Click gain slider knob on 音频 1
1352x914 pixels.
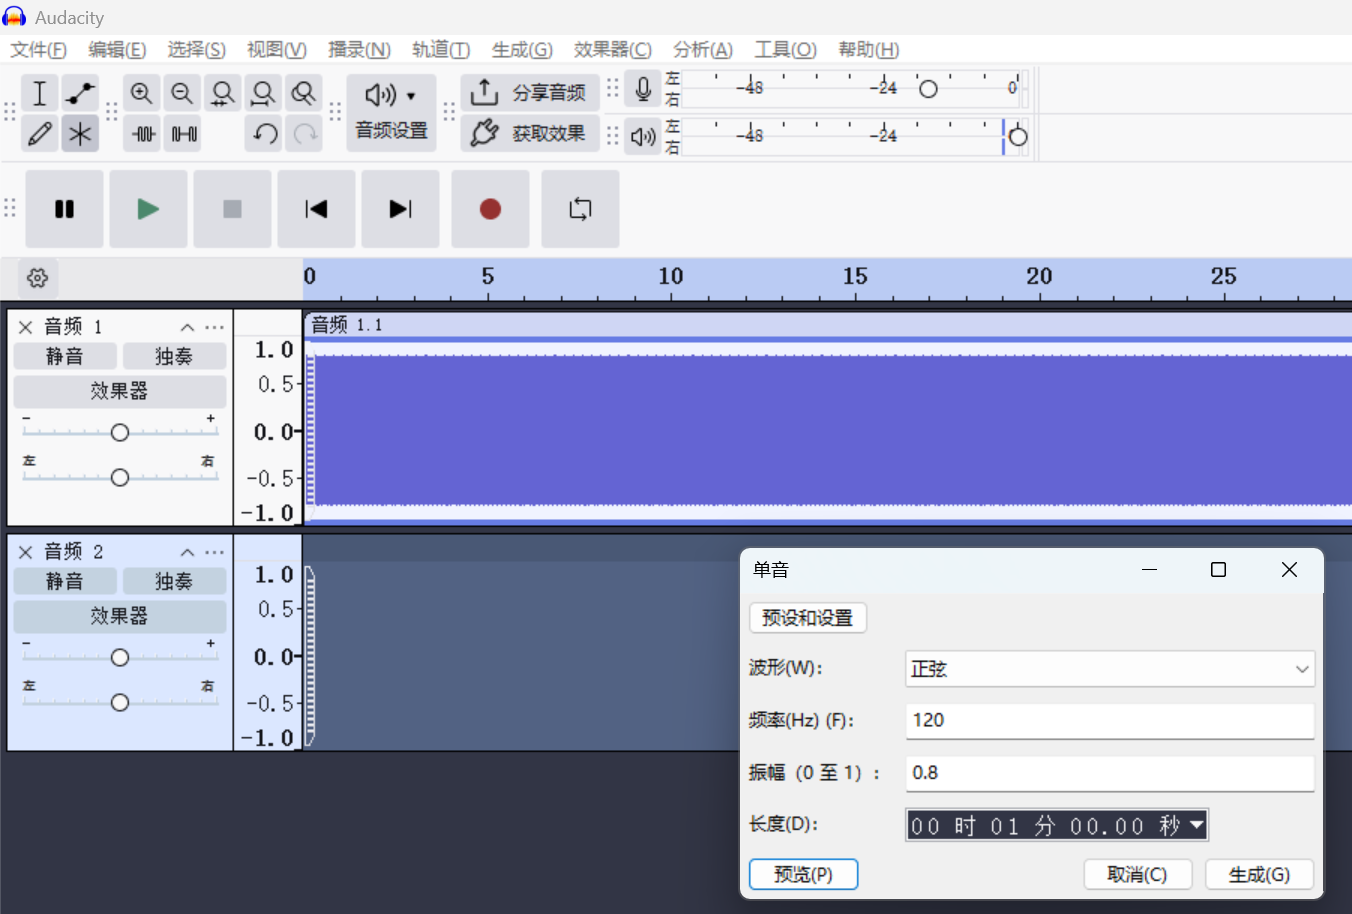[x=120, y=432]
